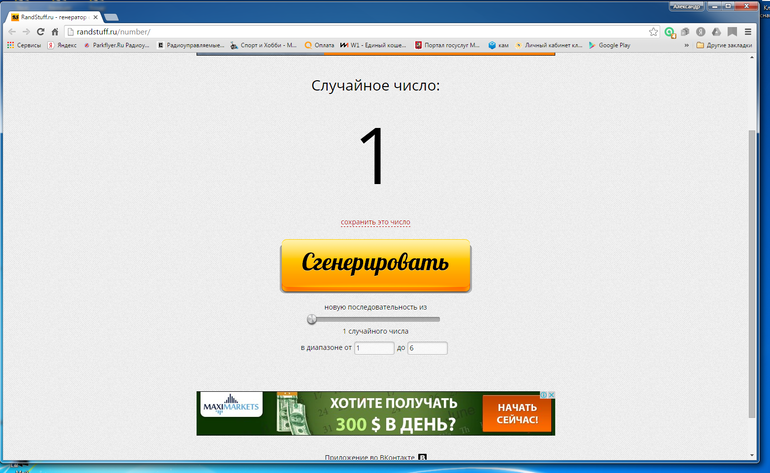Click the range 'до' input field
The width and height of the screenshot is (770, 473).
(427, 347)
